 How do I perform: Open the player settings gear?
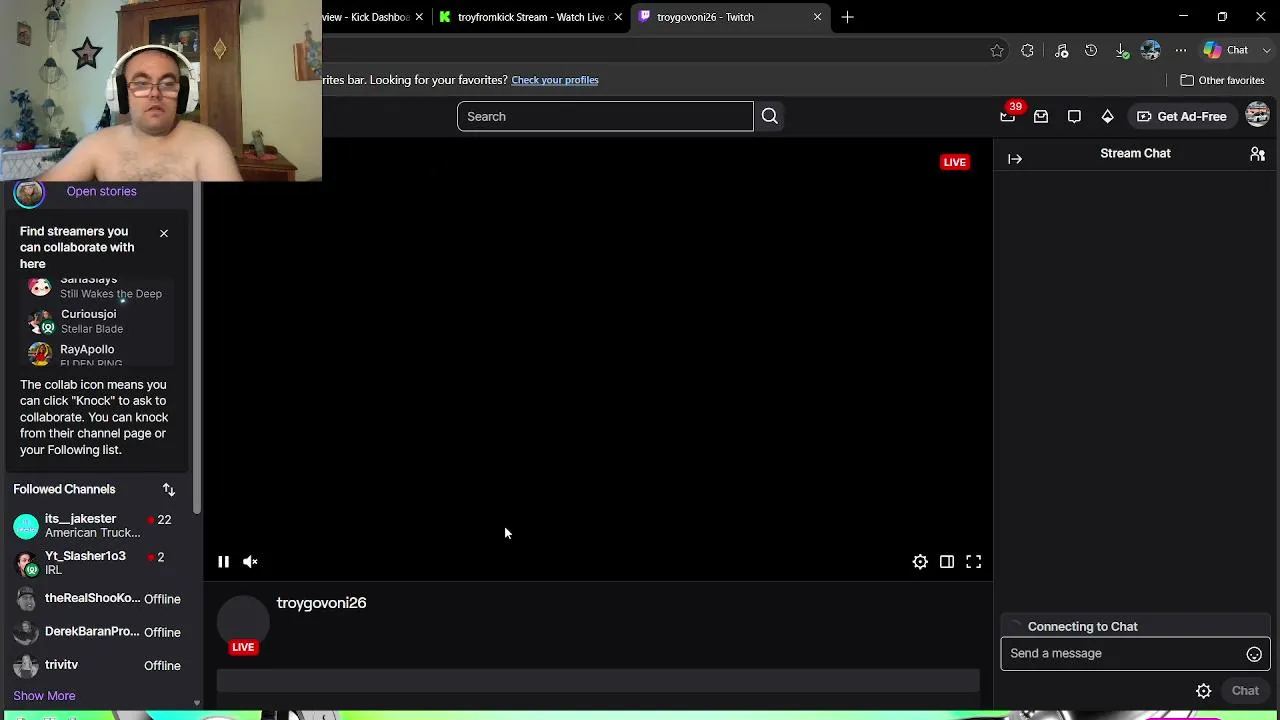[920, 562]
